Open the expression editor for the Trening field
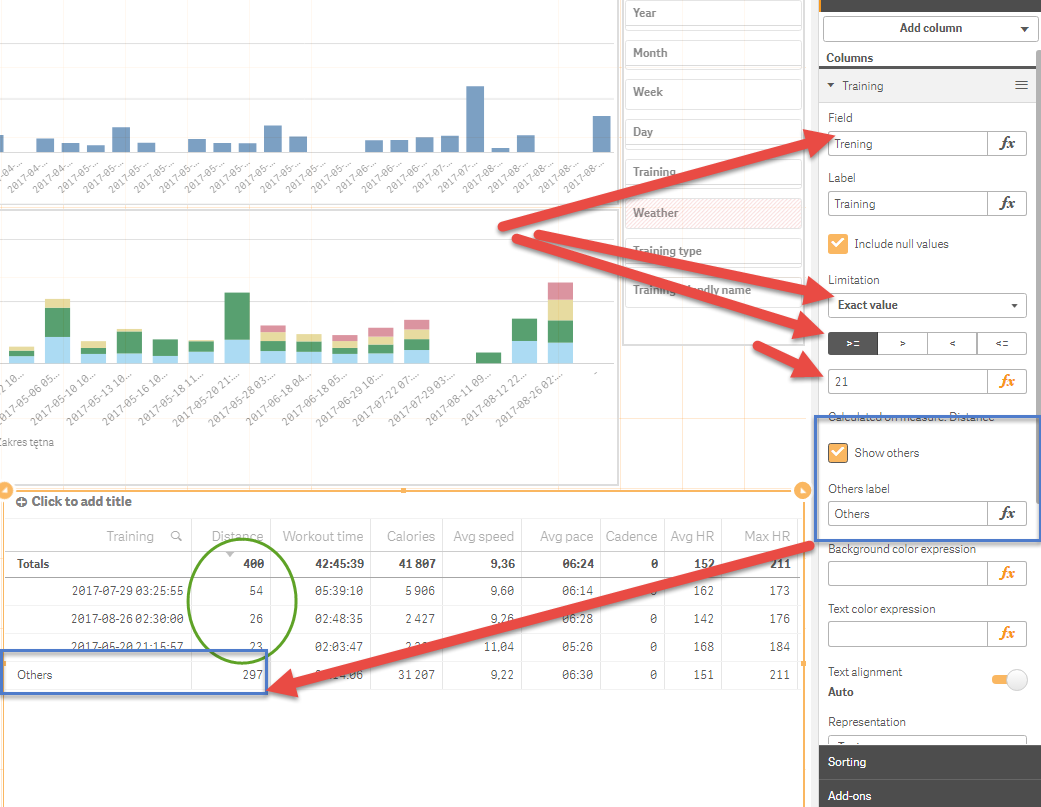The height and width of the screenshot is (807, 1041). [x=1007, y=143]
